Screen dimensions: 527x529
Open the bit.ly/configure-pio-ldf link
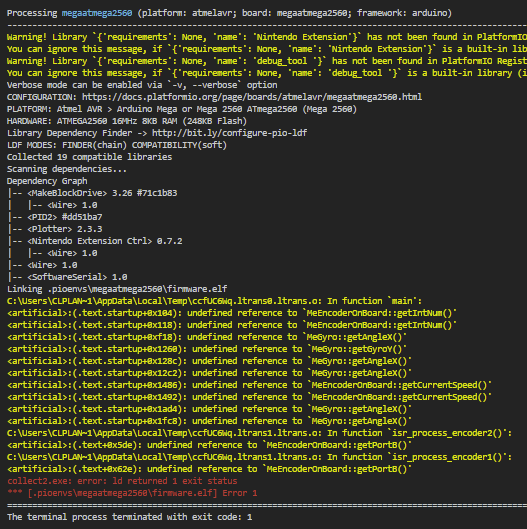(x=229, y=133)
